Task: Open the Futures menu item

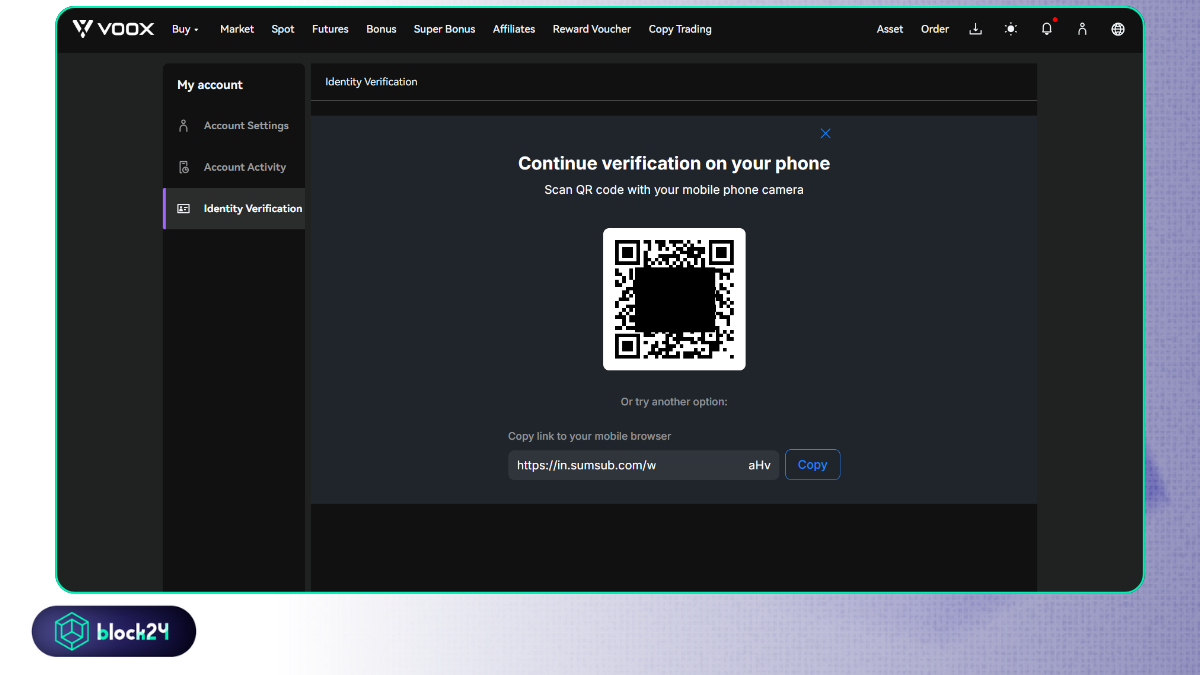Action: click(330, 29)
